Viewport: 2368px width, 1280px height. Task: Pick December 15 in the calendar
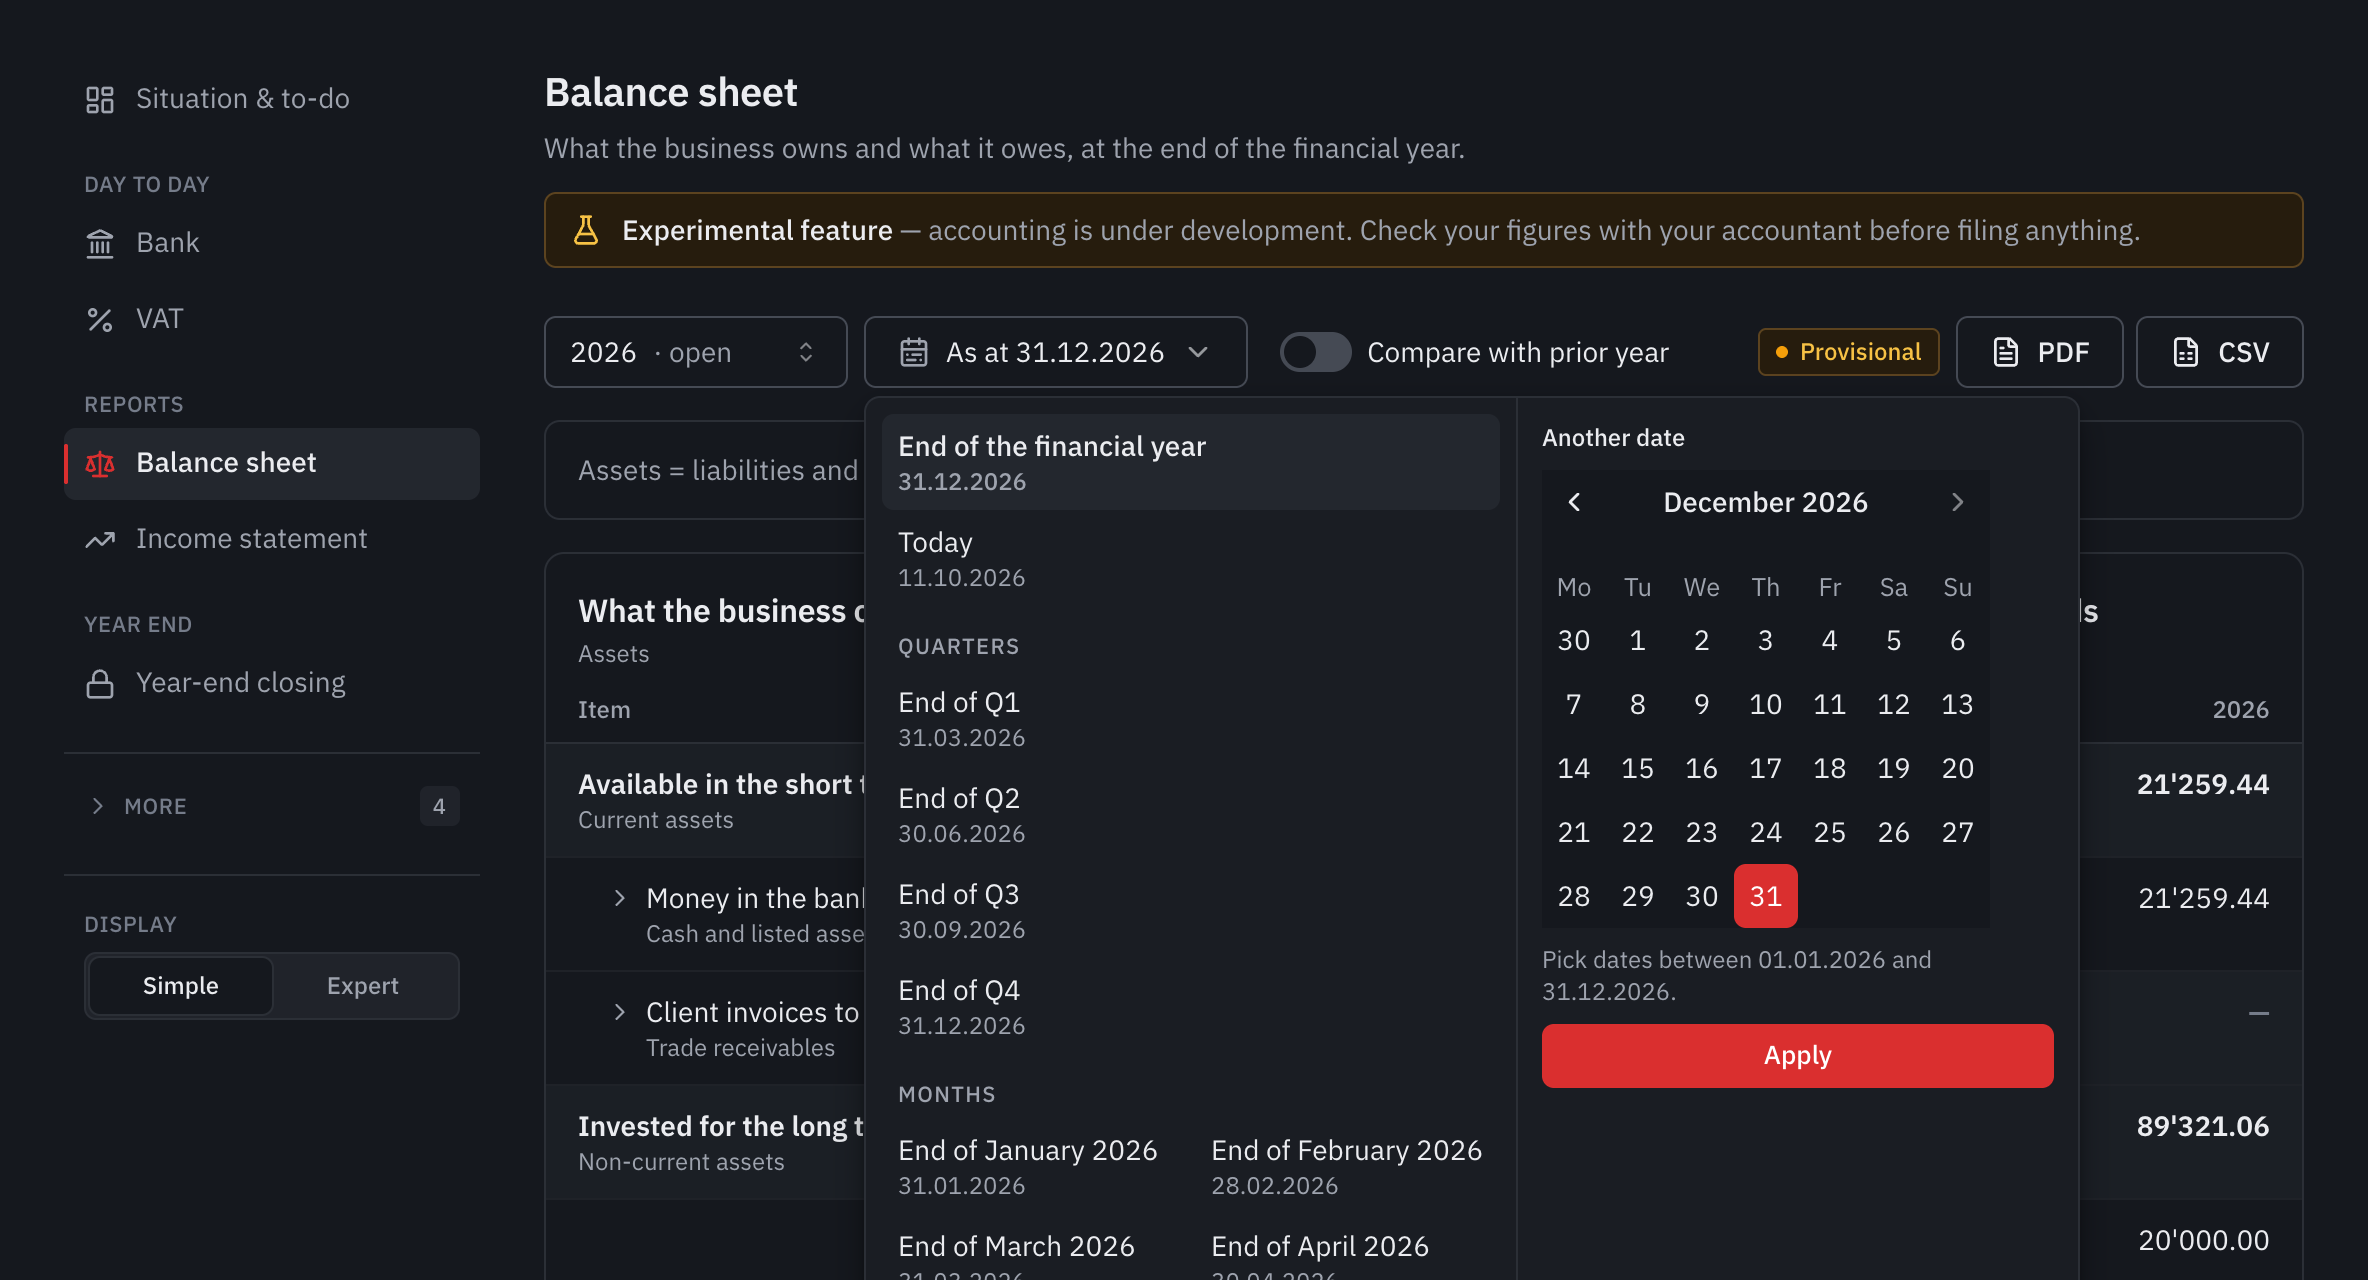[x=1638, y=768]
